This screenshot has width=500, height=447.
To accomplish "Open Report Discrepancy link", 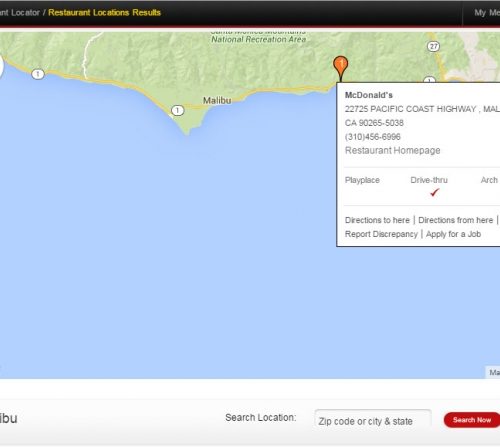I will 381,234.
